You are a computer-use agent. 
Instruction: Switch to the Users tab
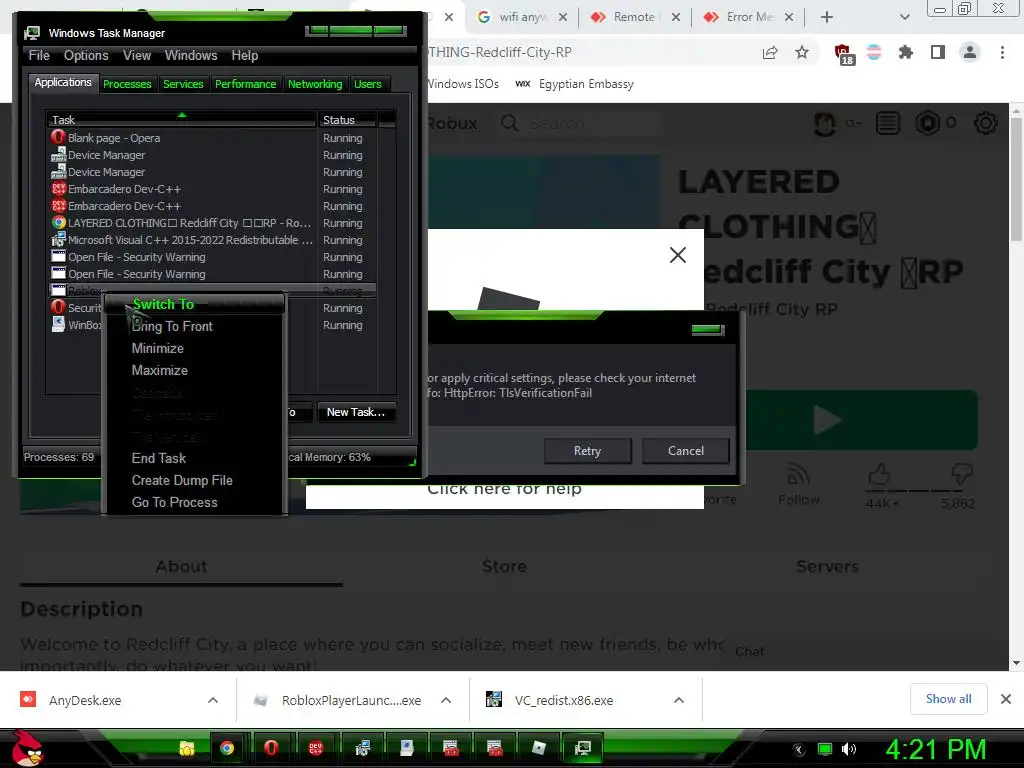point(368,84)
